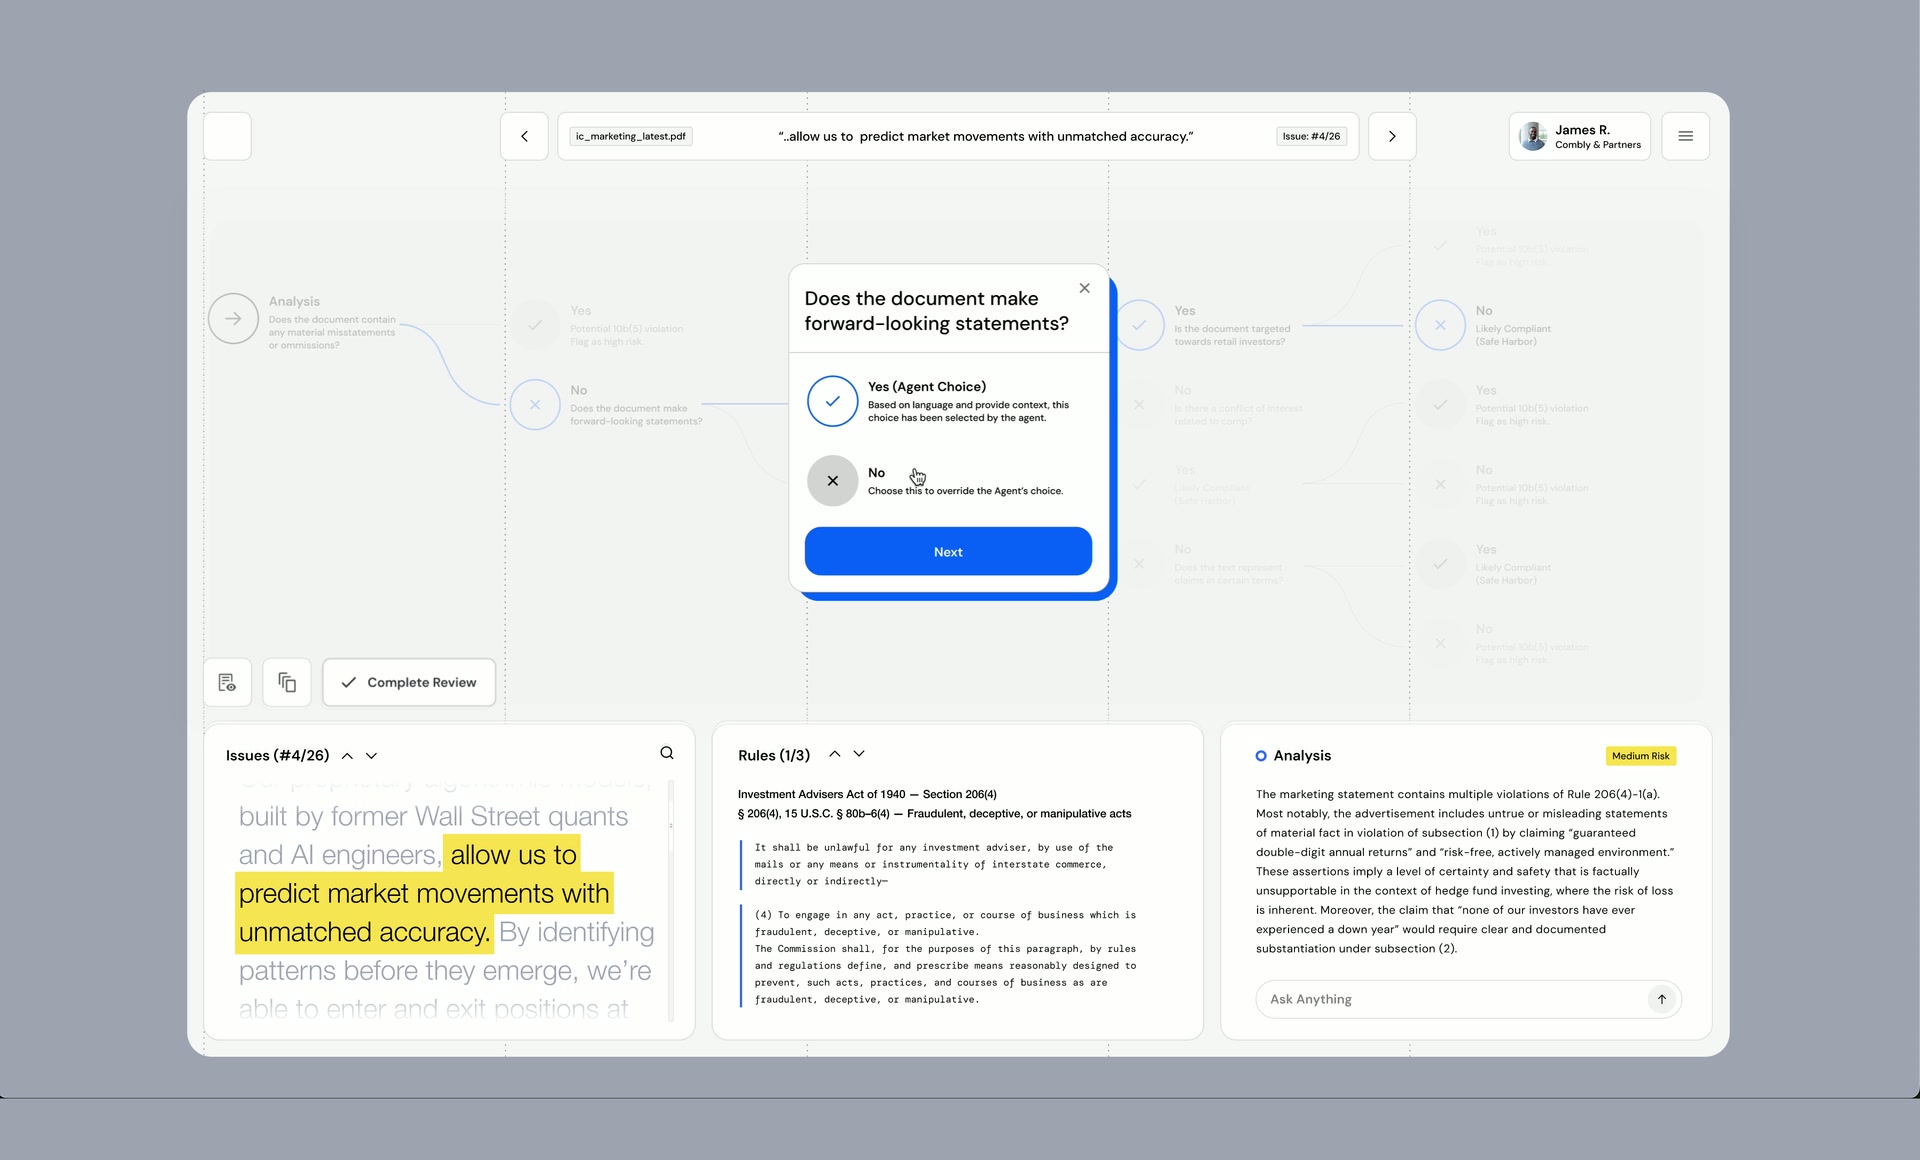Collapse Issues list with up chevron
The height and width of the screenshot is (1160, 1920).
tap(347, 756)
